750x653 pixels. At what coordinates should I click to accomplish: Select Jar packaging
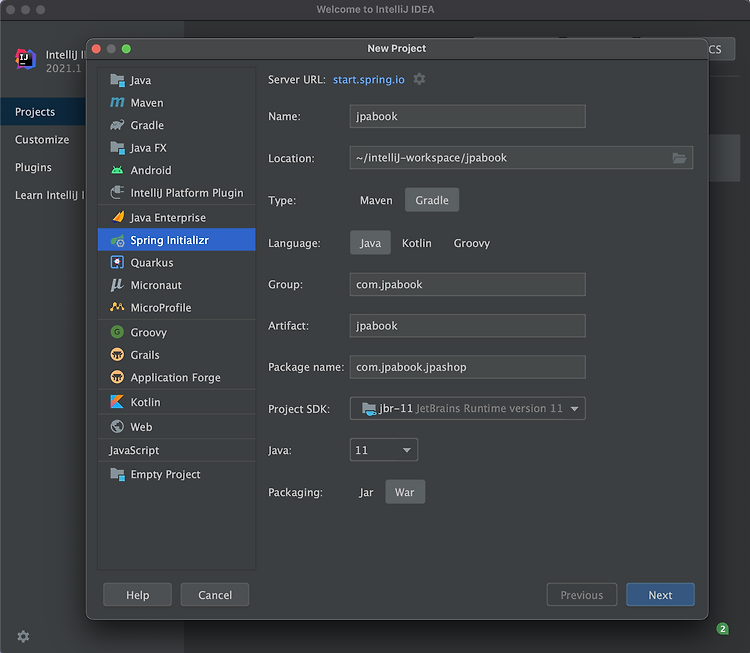(x=366, y=492)
